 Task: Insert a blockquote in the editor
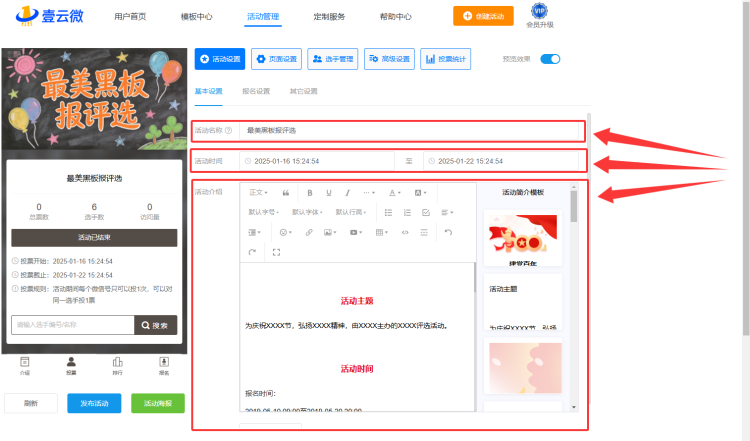click(286, 193)
